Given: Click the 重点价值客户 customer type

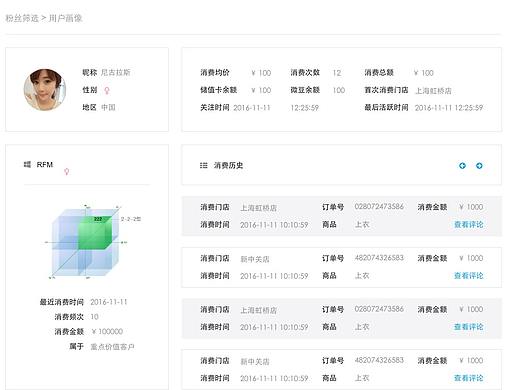Looking at the screenshot, I should [112, 347].
